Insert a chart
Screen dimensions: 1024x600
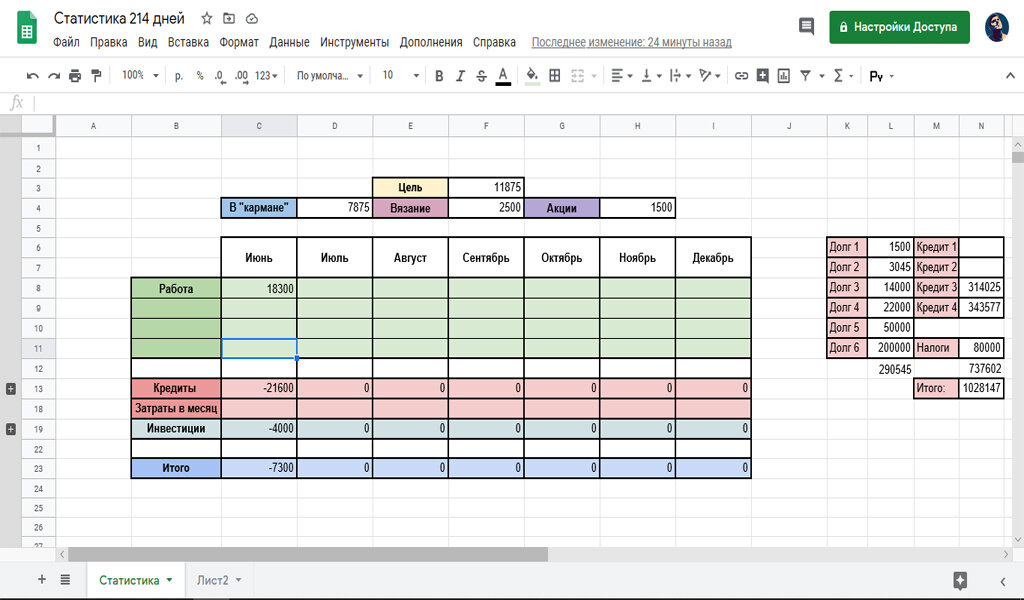tap(784, 76)
